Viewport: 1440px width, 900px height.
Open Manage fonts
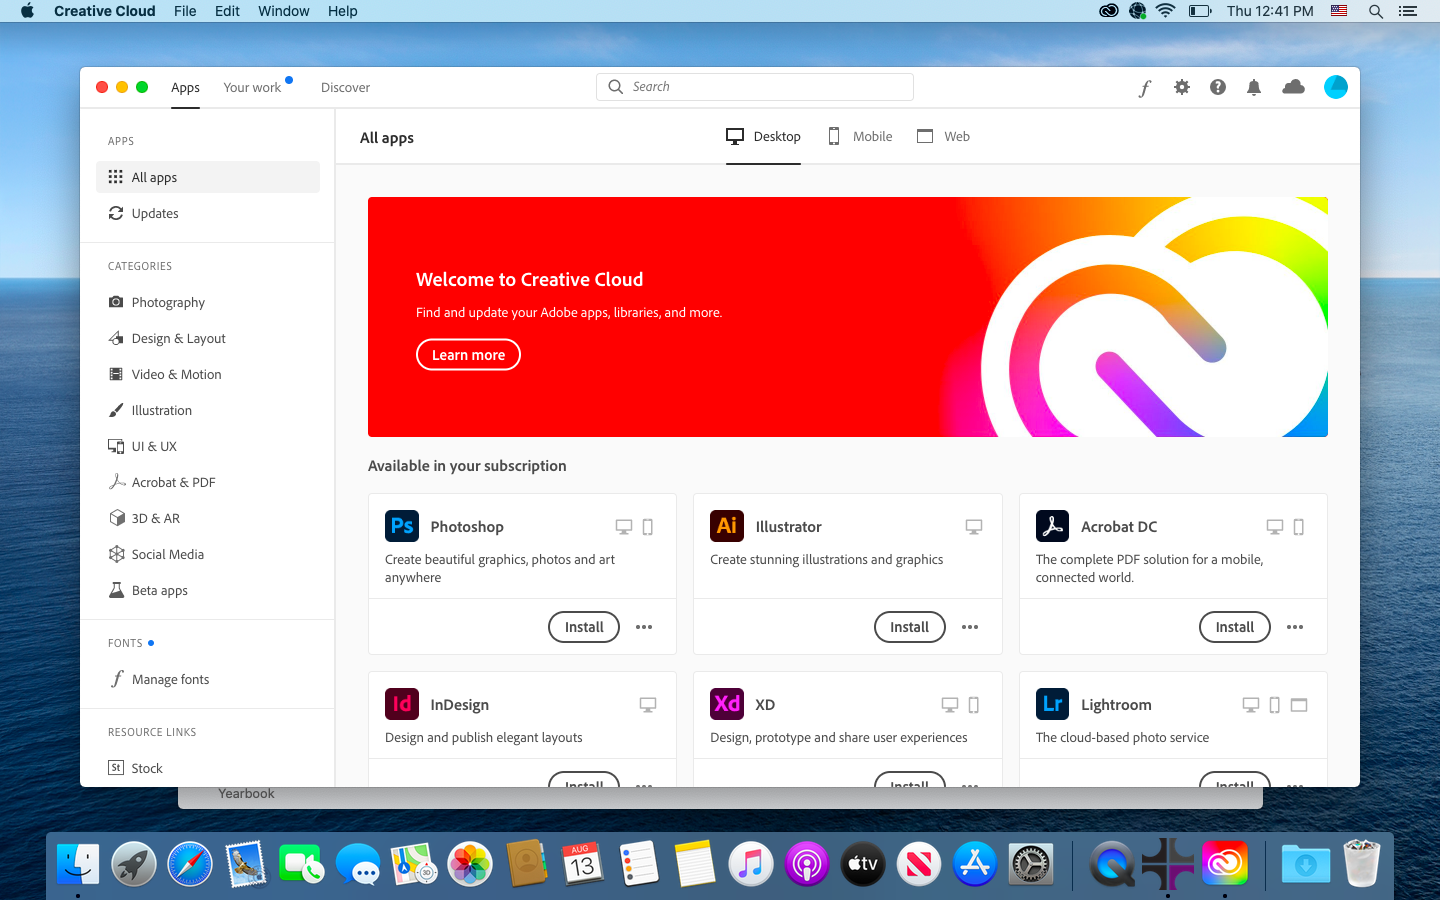[208, 679]
